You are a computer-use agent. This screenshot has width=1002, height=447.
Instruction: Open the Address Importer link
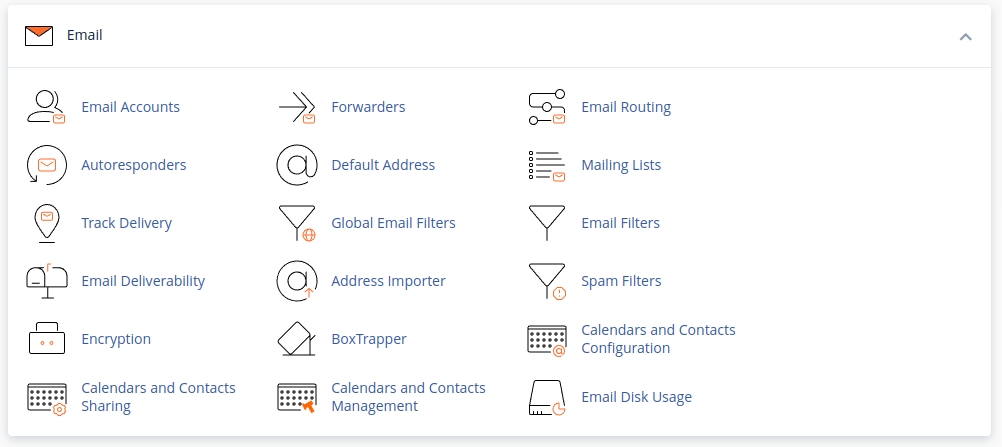pos(388,281)
